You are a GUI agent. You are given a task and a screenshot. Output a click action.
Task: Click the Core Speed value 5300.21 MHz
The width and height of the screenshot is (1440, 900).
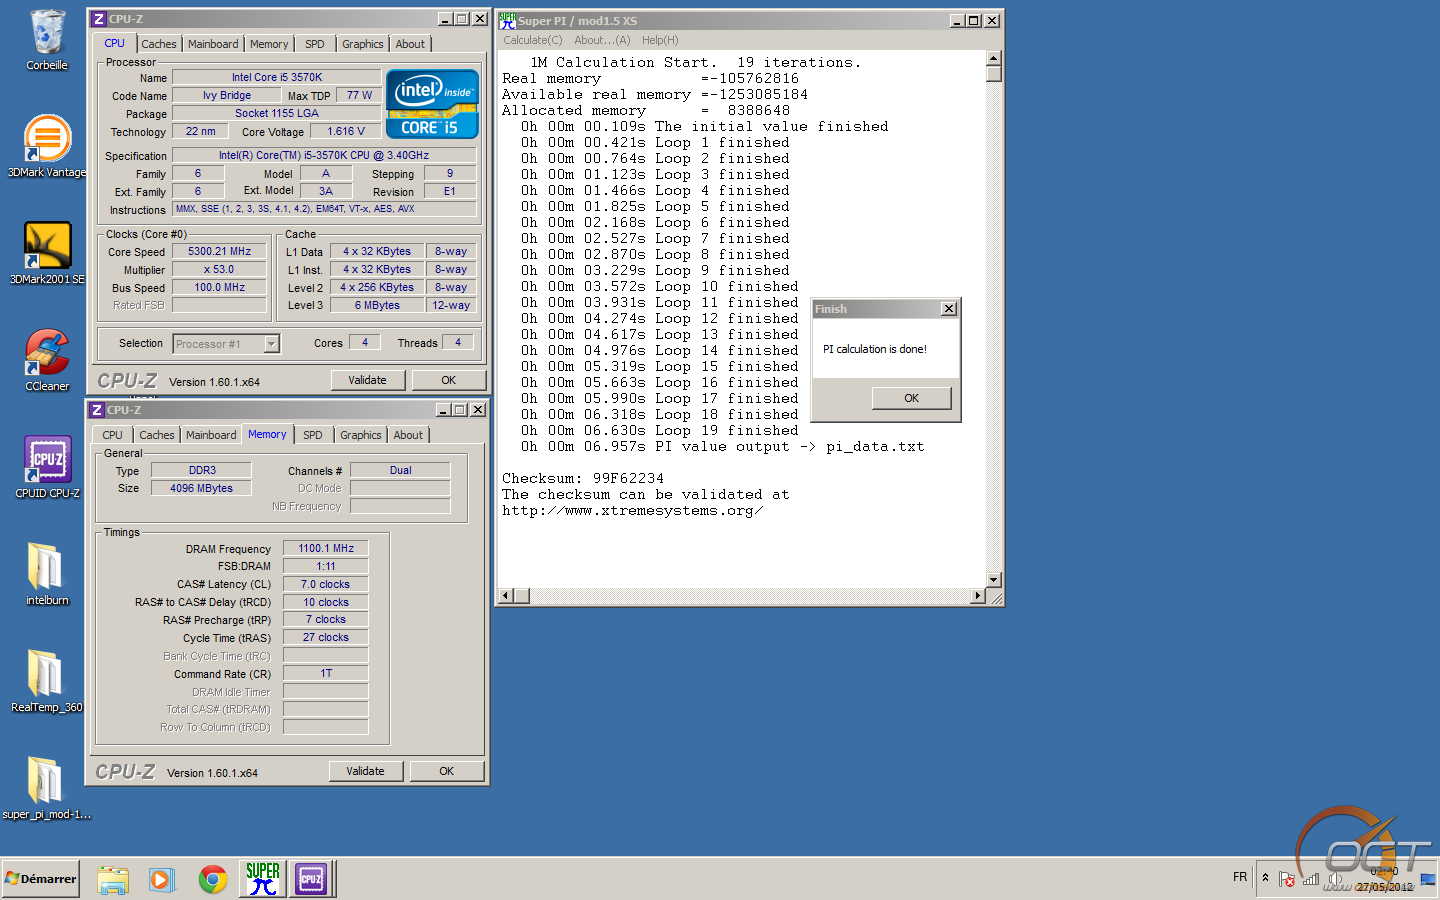tap(220, 251)
